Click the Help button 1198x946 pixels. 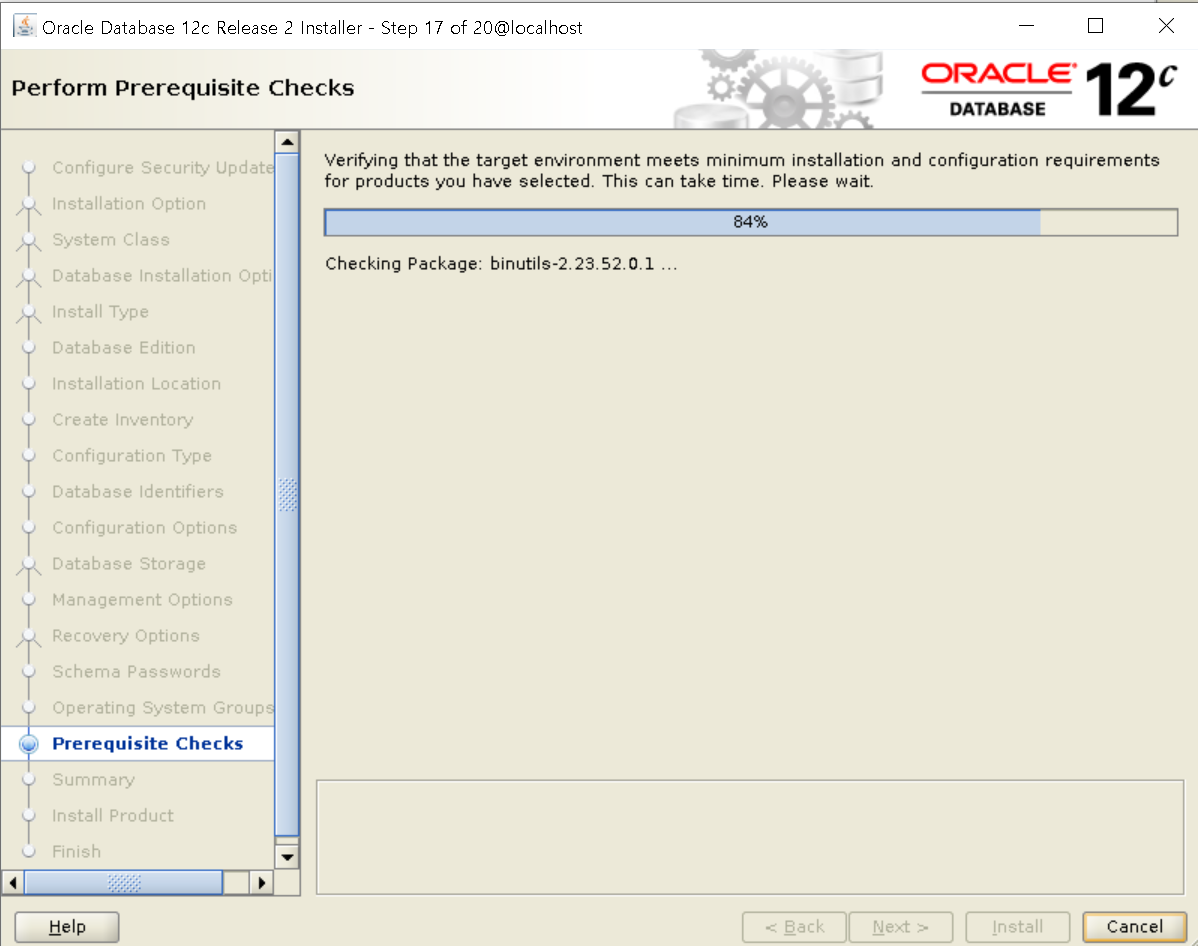pyautogui.click(x=66, y=927)
